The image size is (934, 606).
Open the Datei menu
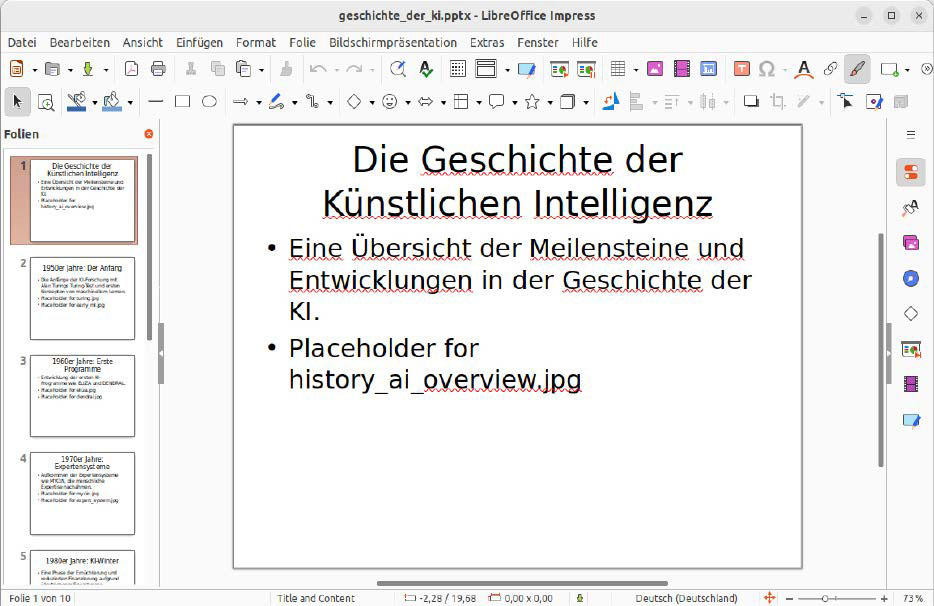[x=22, y=42]
